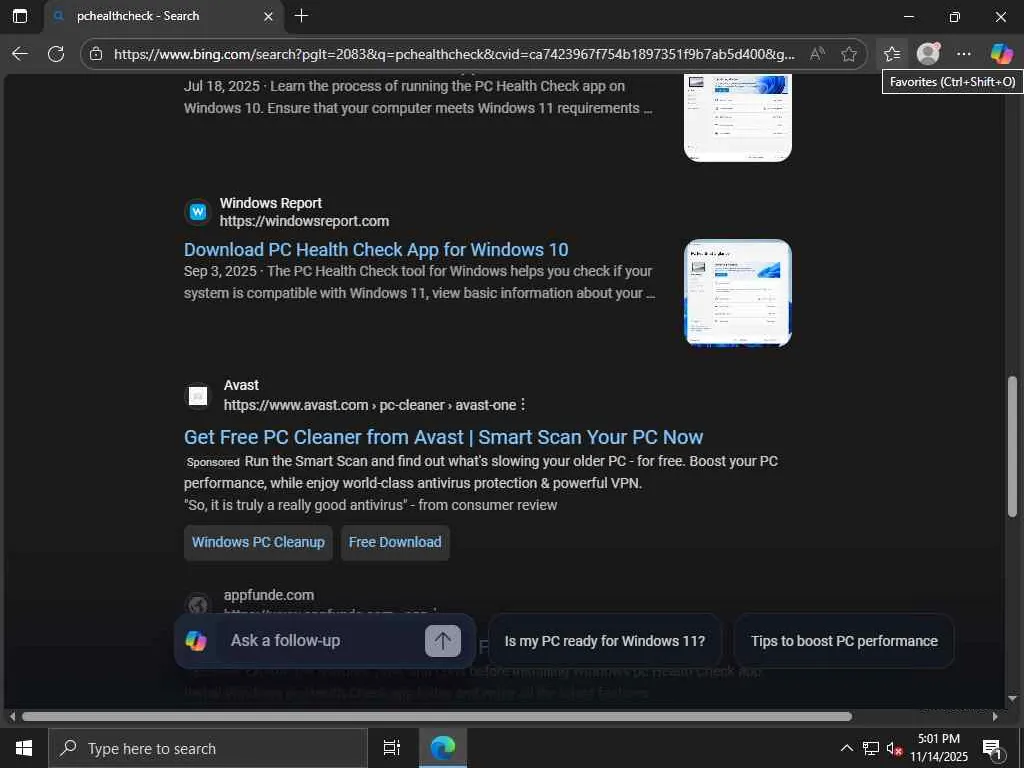This screenshot has width=1024, height=768.
Task: Click the Sep 3, 2025 result description
Action: (x=419, y=282)
